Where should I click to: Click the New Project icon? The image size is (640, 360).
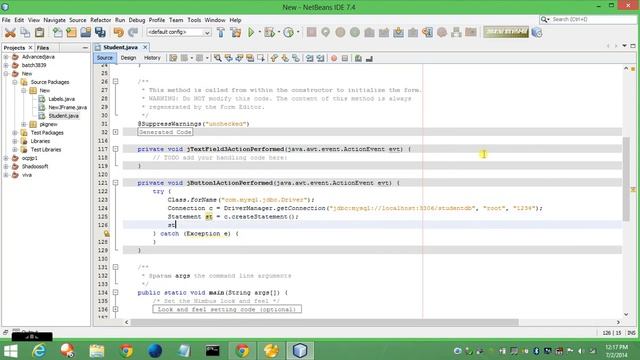pyautogui.click(x=71, y=32)
